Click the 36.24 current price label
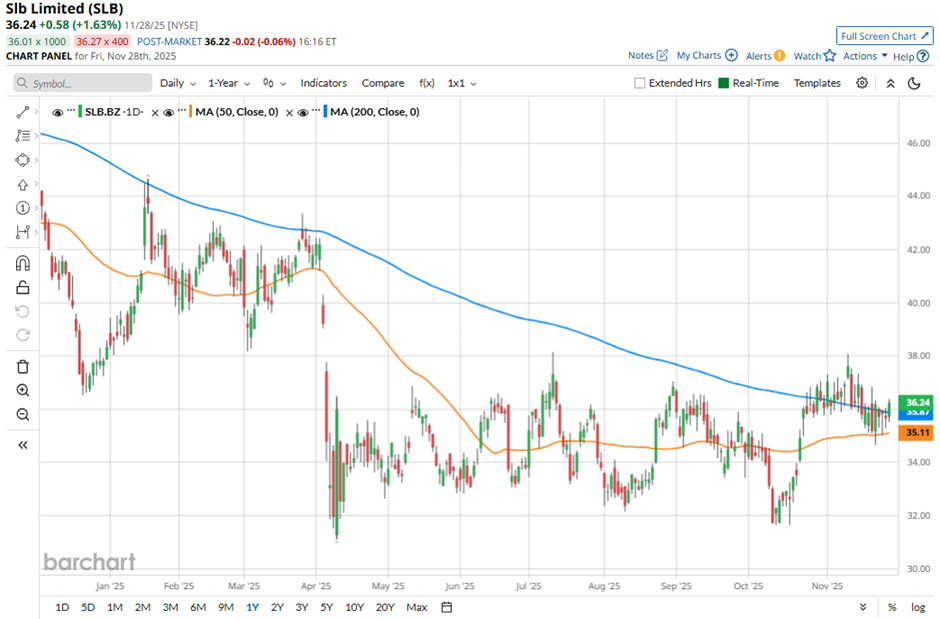 (917, 403)
